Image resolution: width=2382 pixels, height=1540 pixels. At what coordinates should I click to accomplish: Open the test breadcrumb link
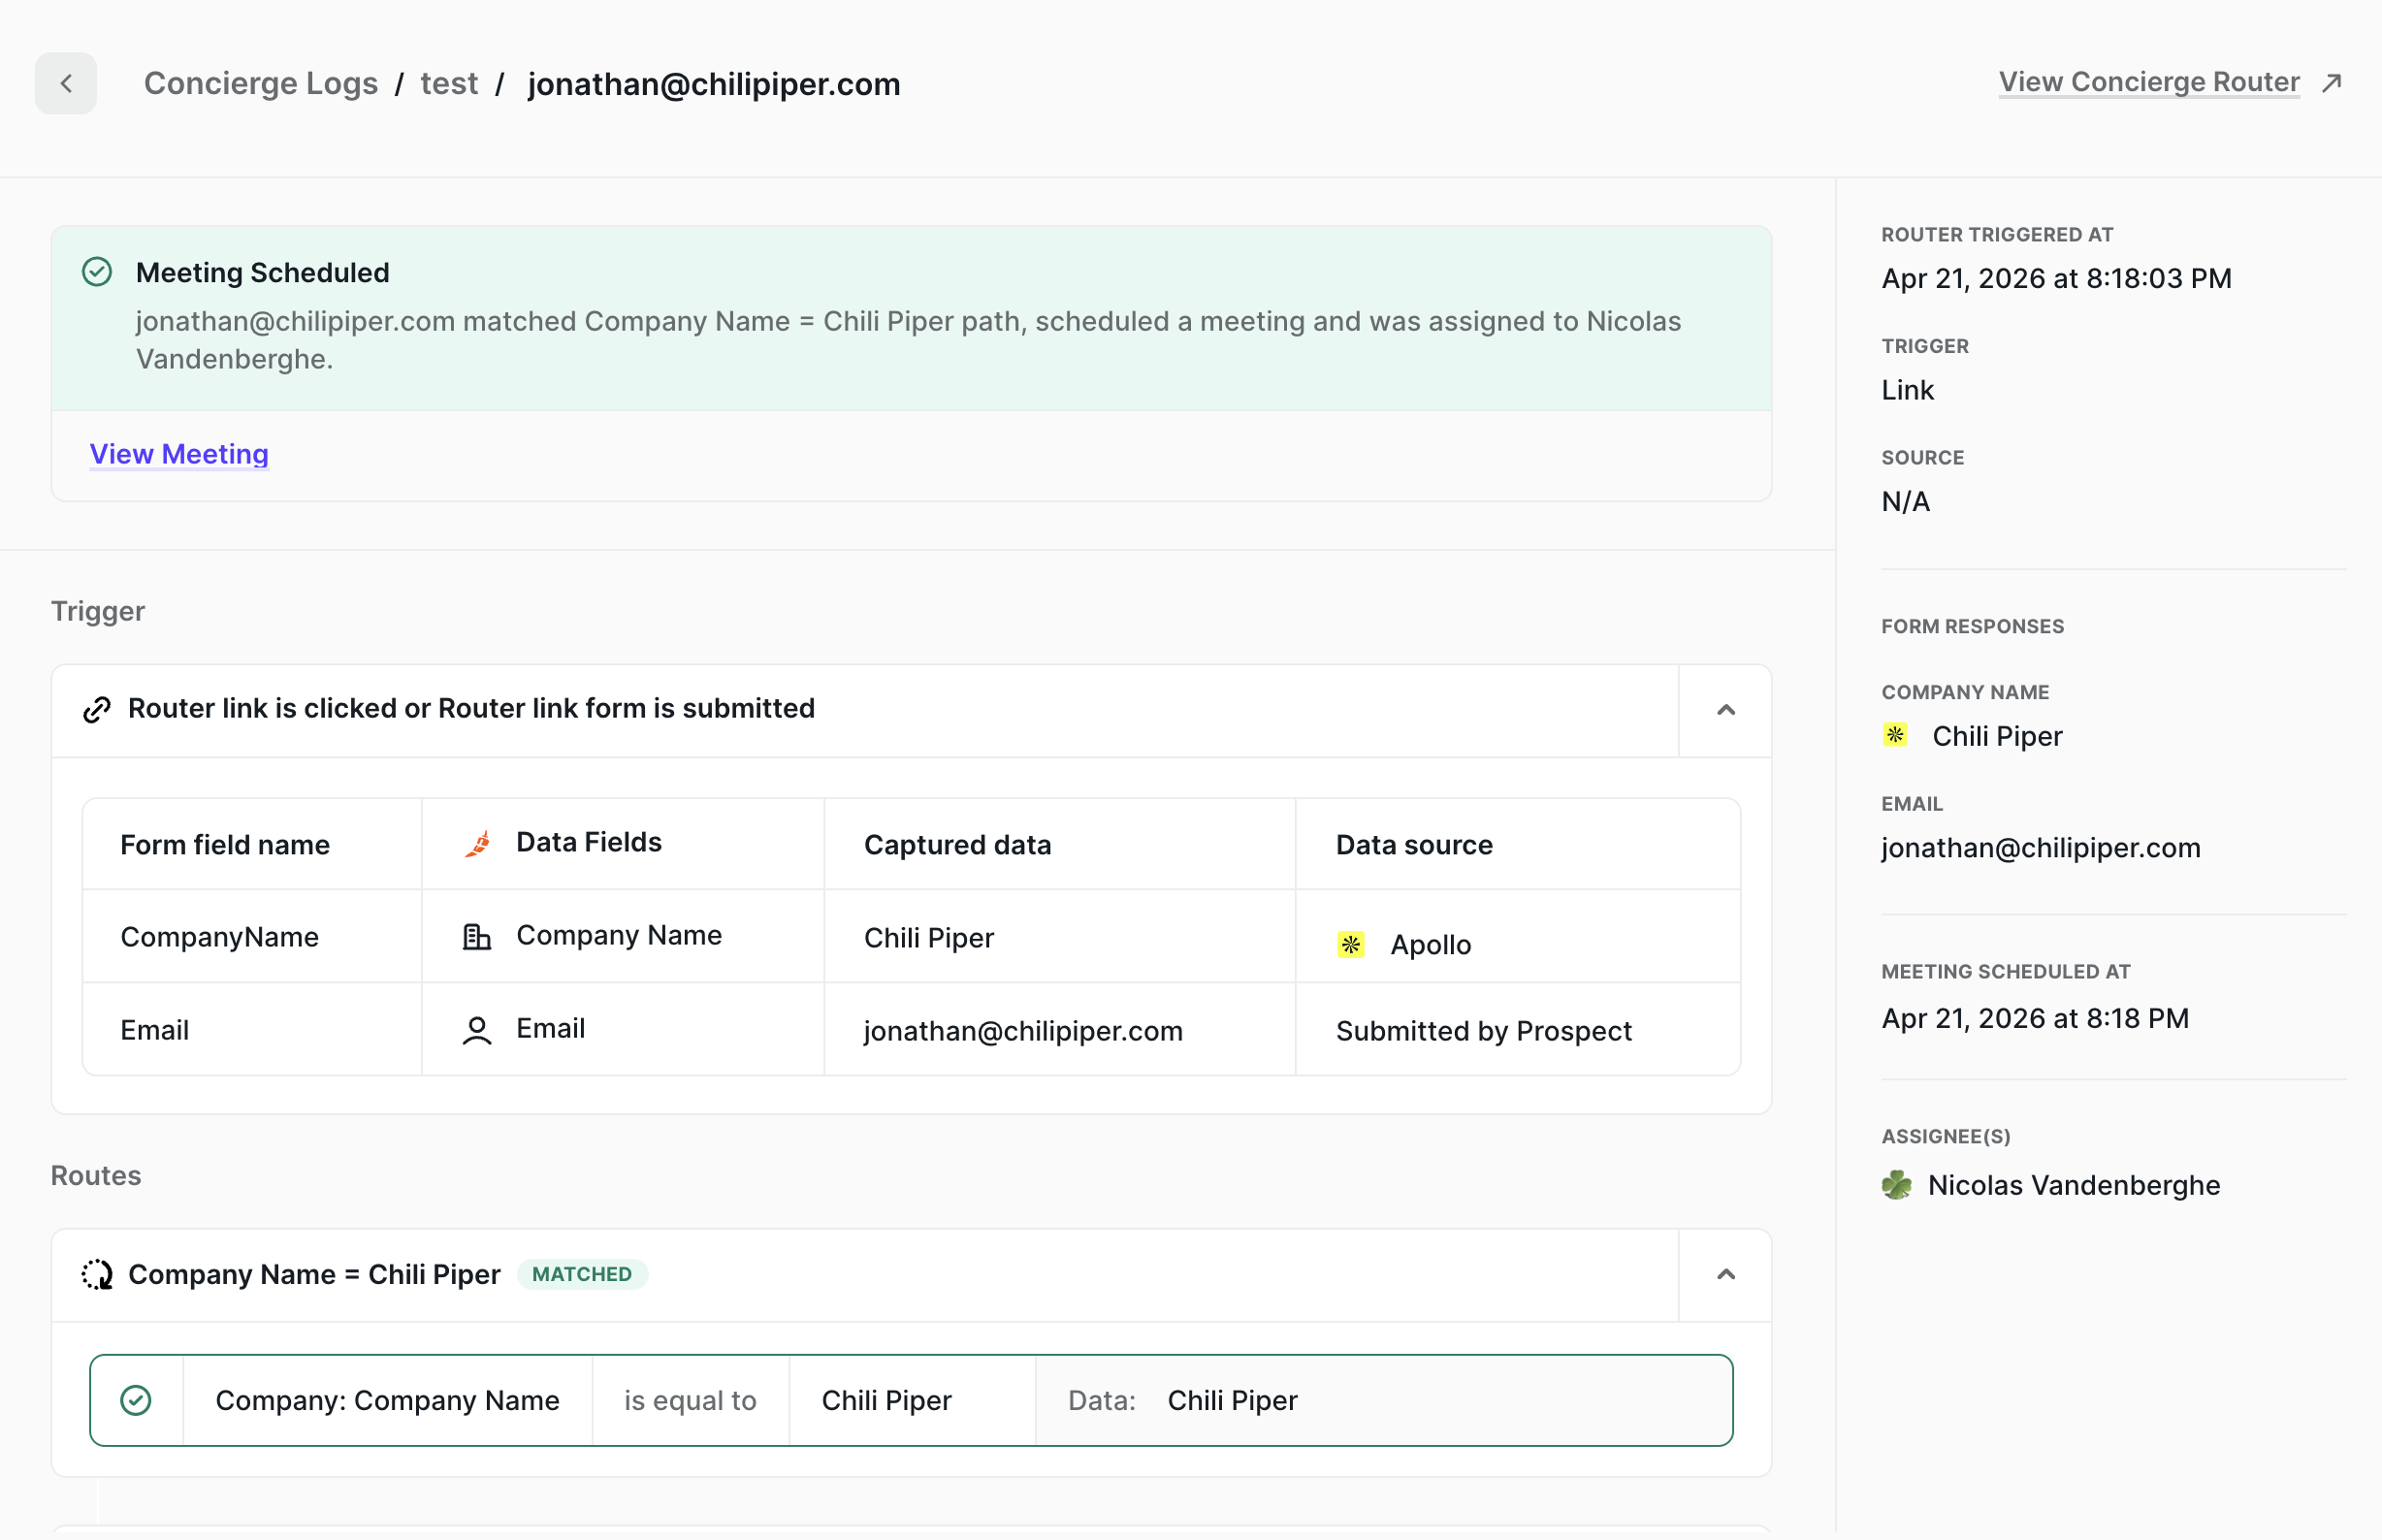448,83
